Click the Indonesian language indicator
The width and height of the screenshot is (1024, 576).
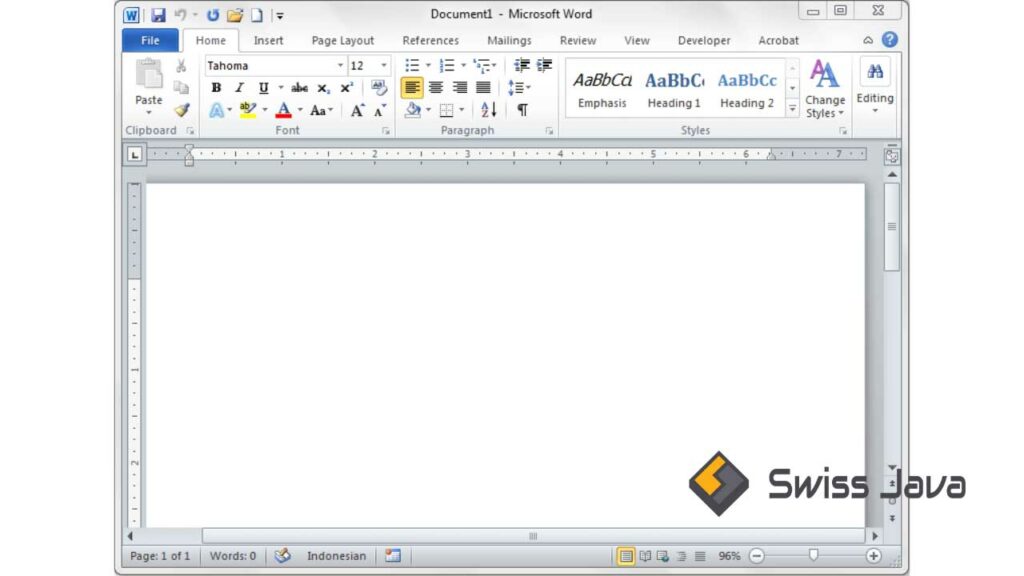click(x=336, y=555)
